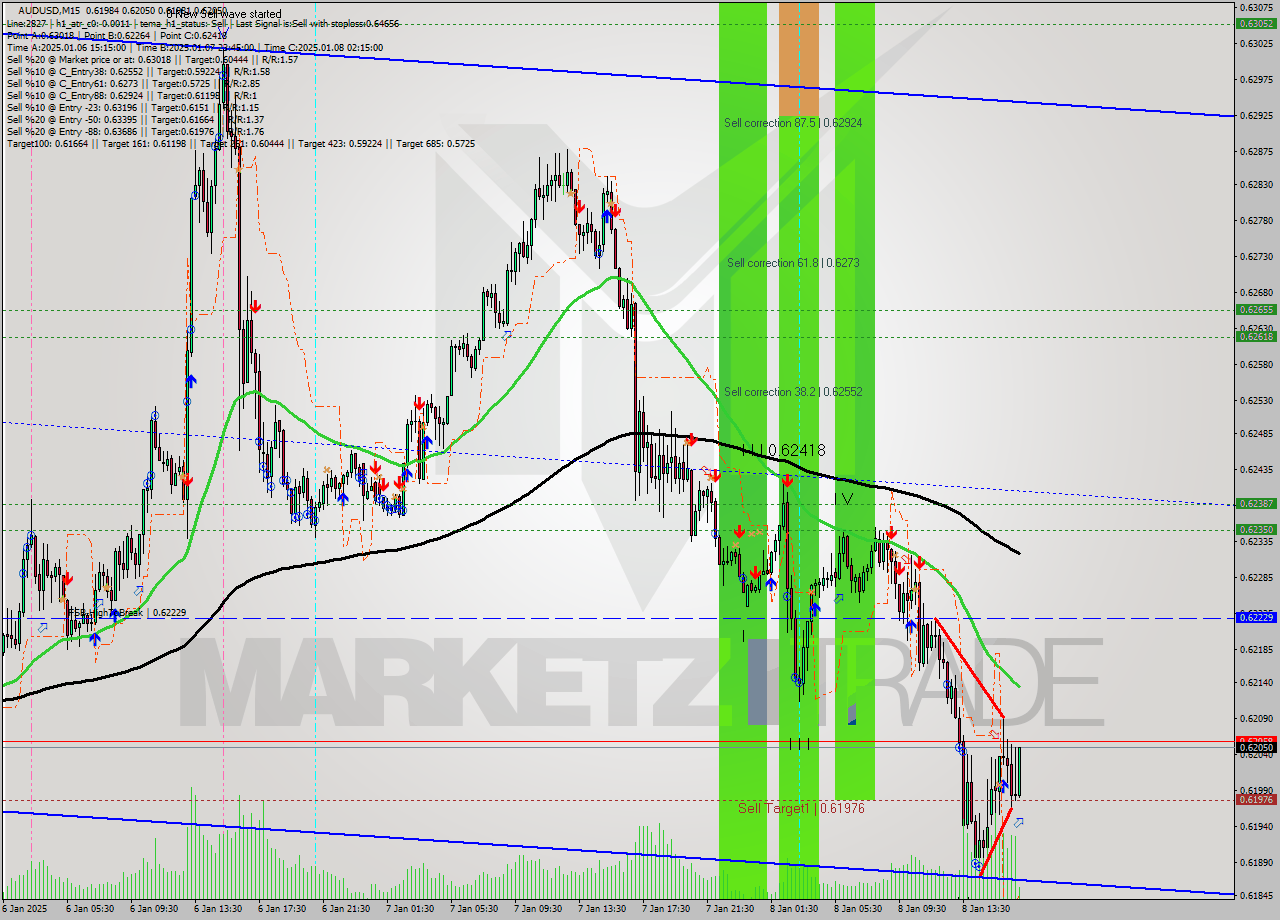Select the blue 0.62229 price tag
This screenshot has width=1280, height=920.
(1255, 618)
